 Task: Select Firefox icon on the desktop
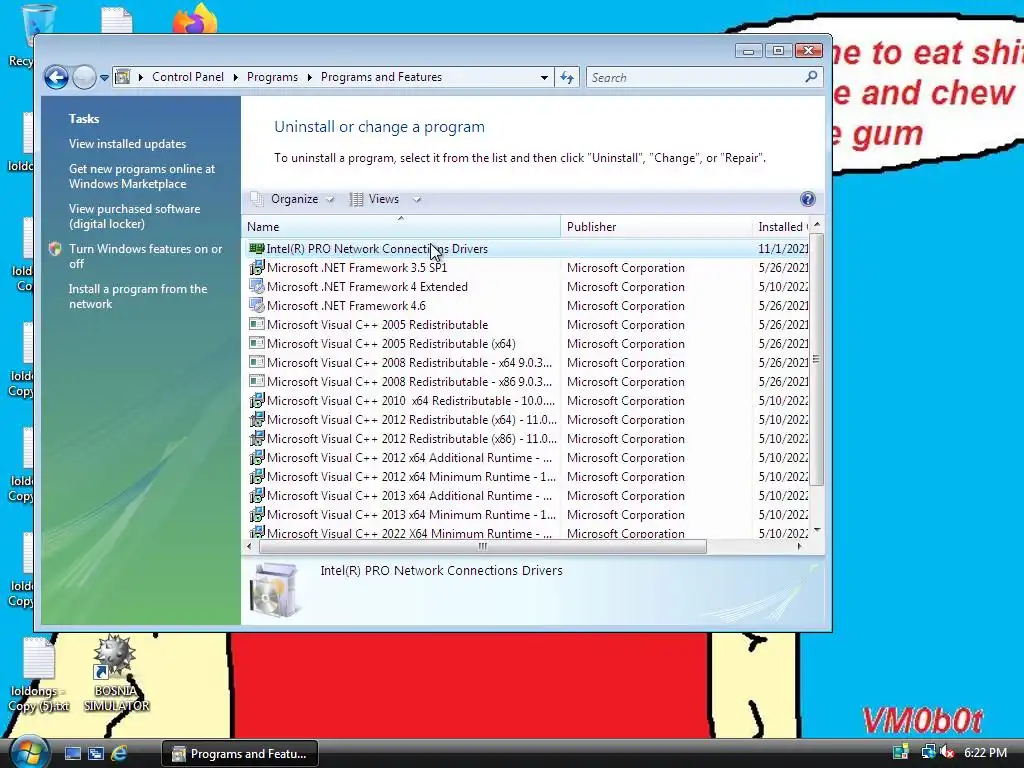point(195,18)
